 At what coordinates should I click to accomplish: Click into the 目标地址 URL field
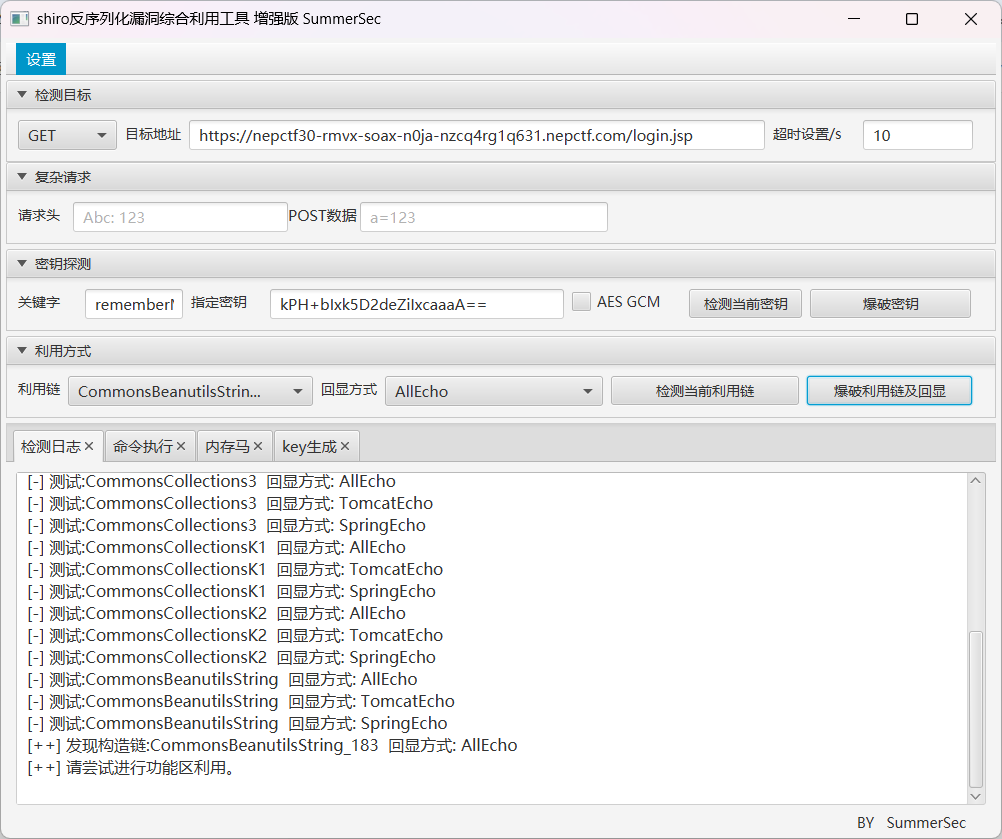(x=476, y=136)
